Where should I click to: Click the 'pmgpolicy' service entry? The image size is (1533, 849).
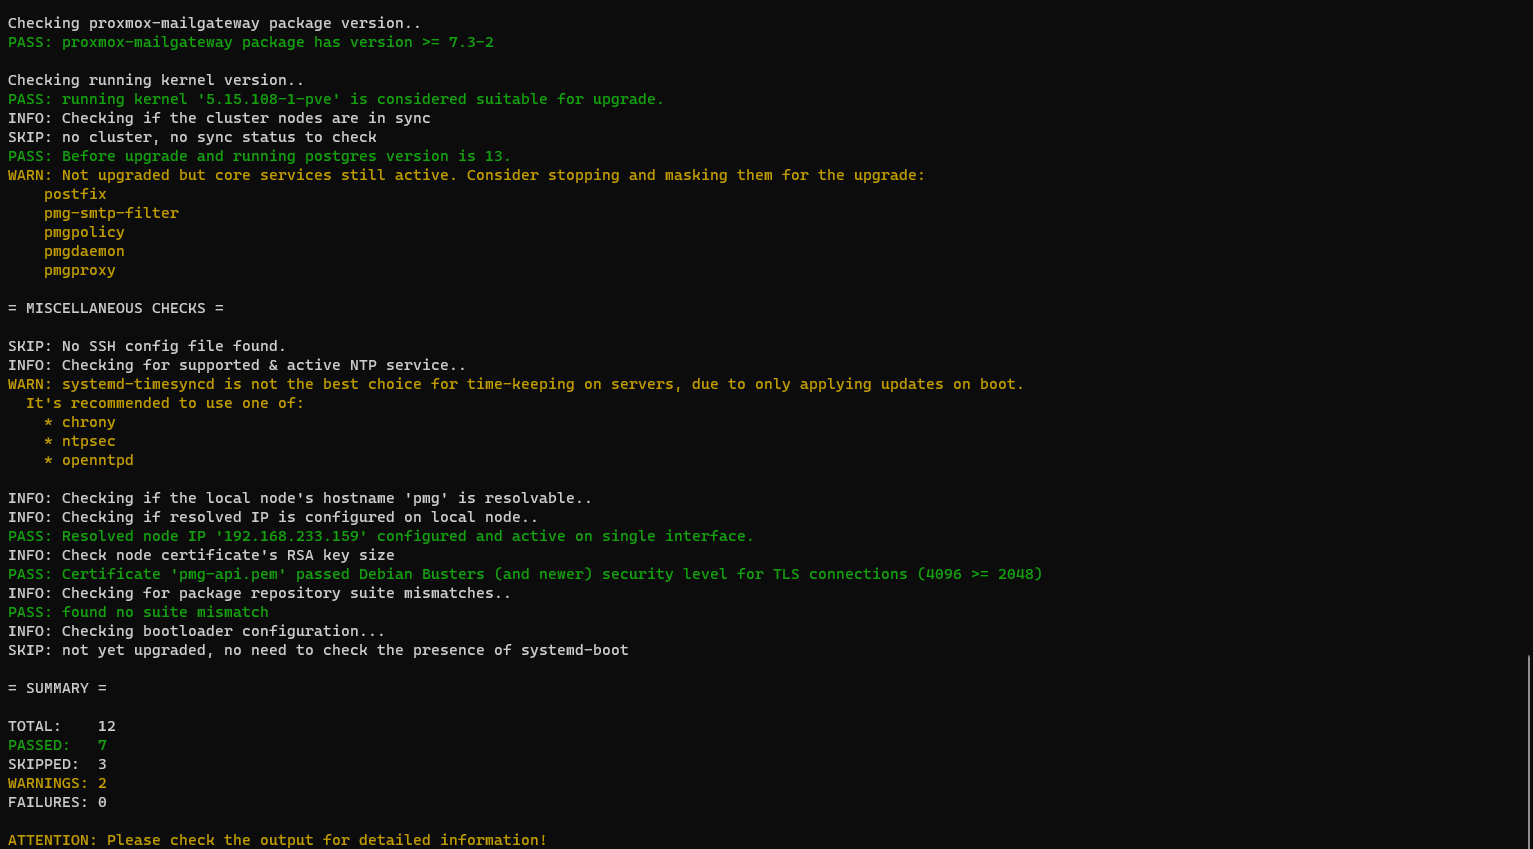click(84, 232)
